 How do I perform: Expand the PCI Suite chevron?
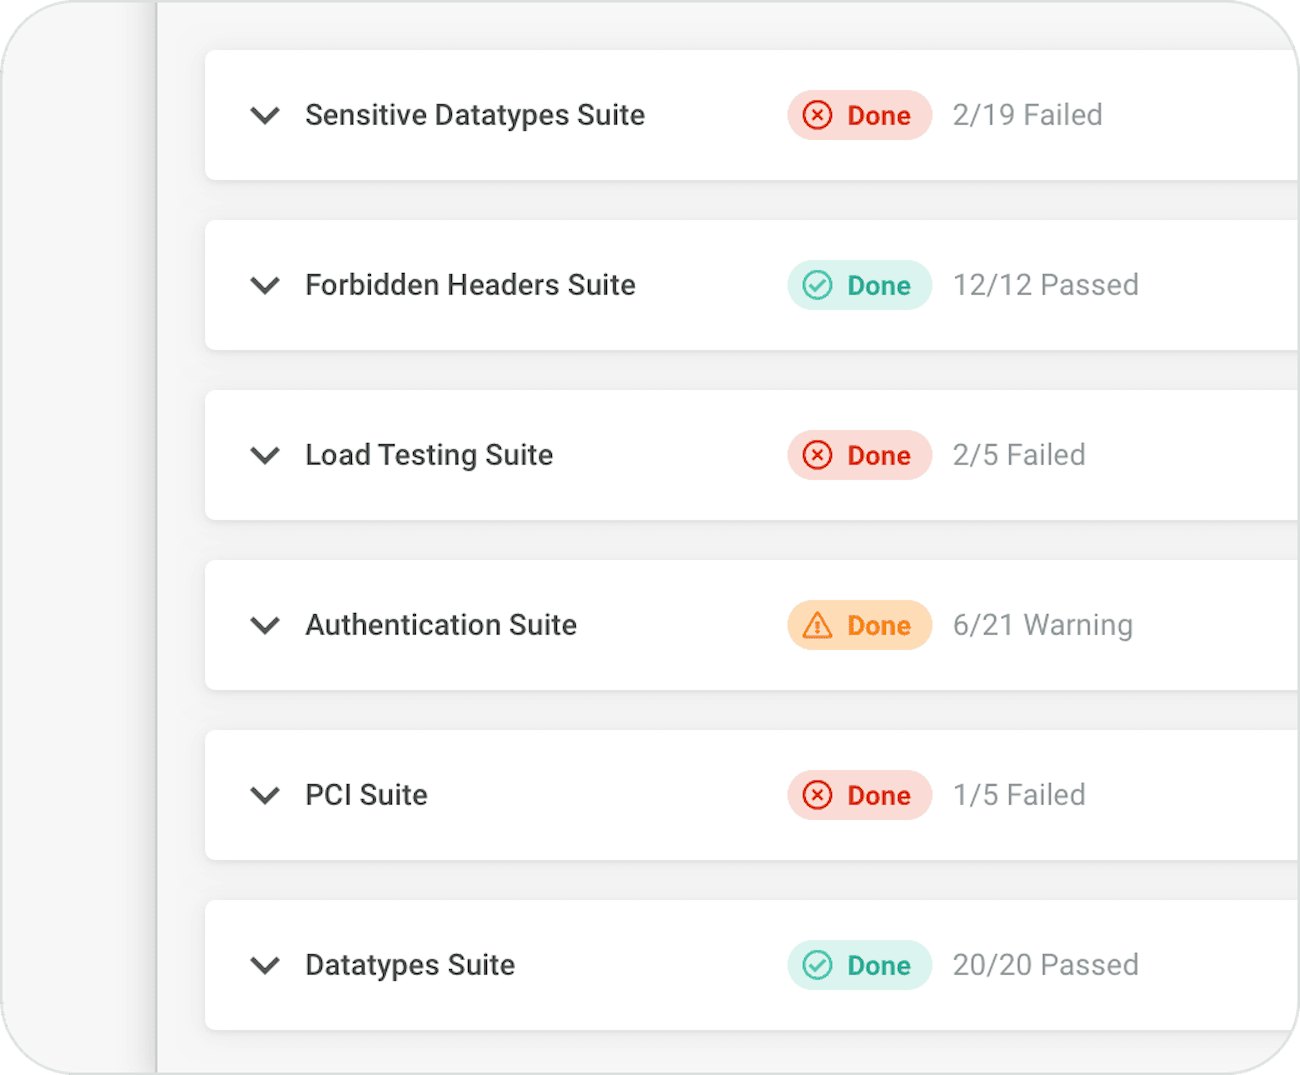click(265, 795)
